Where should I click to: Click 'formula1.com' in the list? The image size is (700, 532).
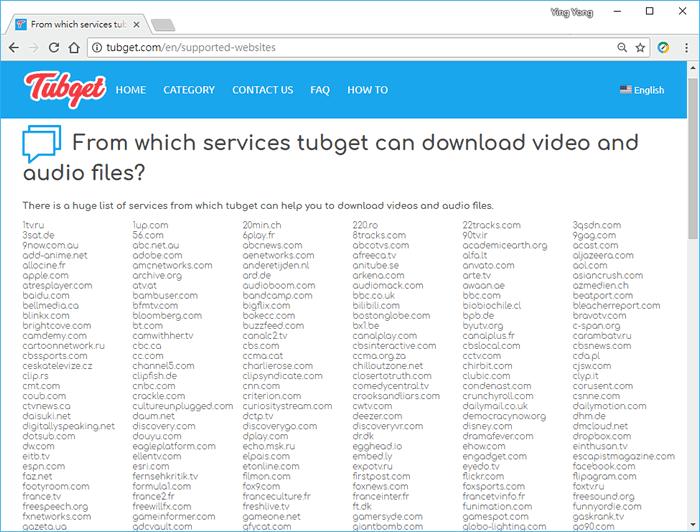tap(162, 486)
